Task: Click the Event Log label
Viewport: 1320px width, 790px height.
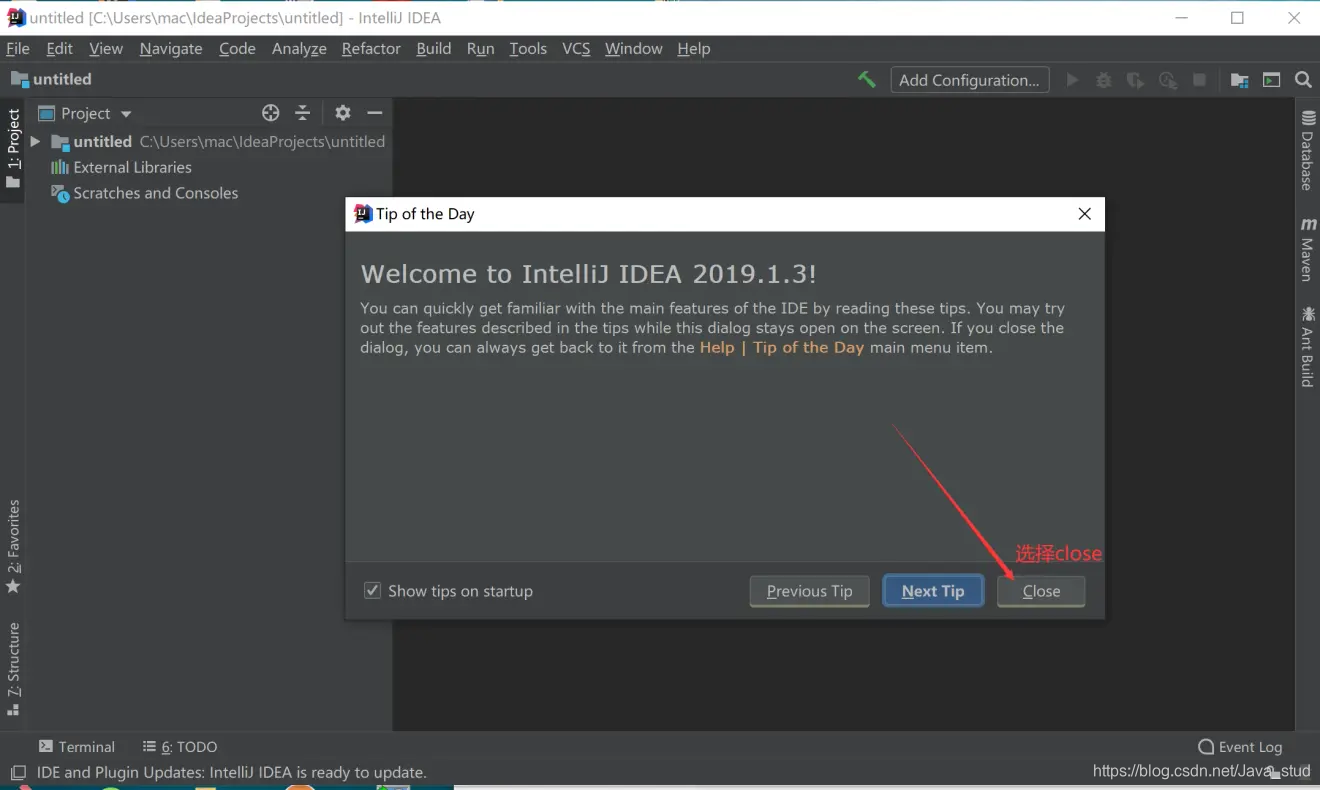Action: click(x=1250, y=747)
